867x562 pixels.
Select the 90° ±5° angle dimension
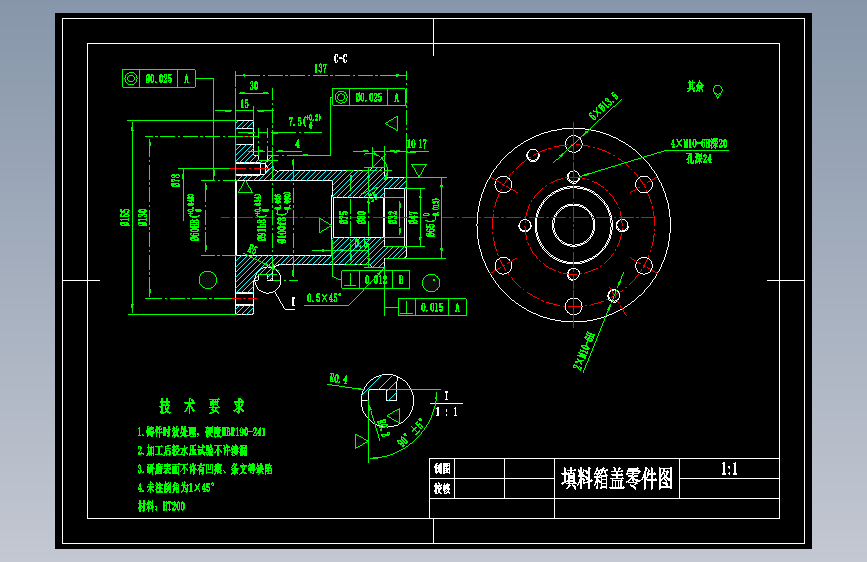pyautogui.click(x=411, y=433)
